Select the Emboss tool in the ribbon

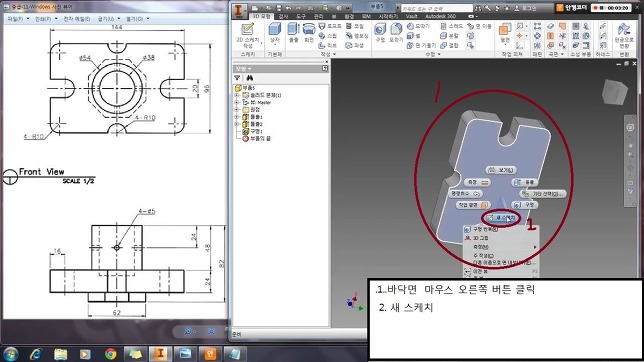(x=357, y=36)
